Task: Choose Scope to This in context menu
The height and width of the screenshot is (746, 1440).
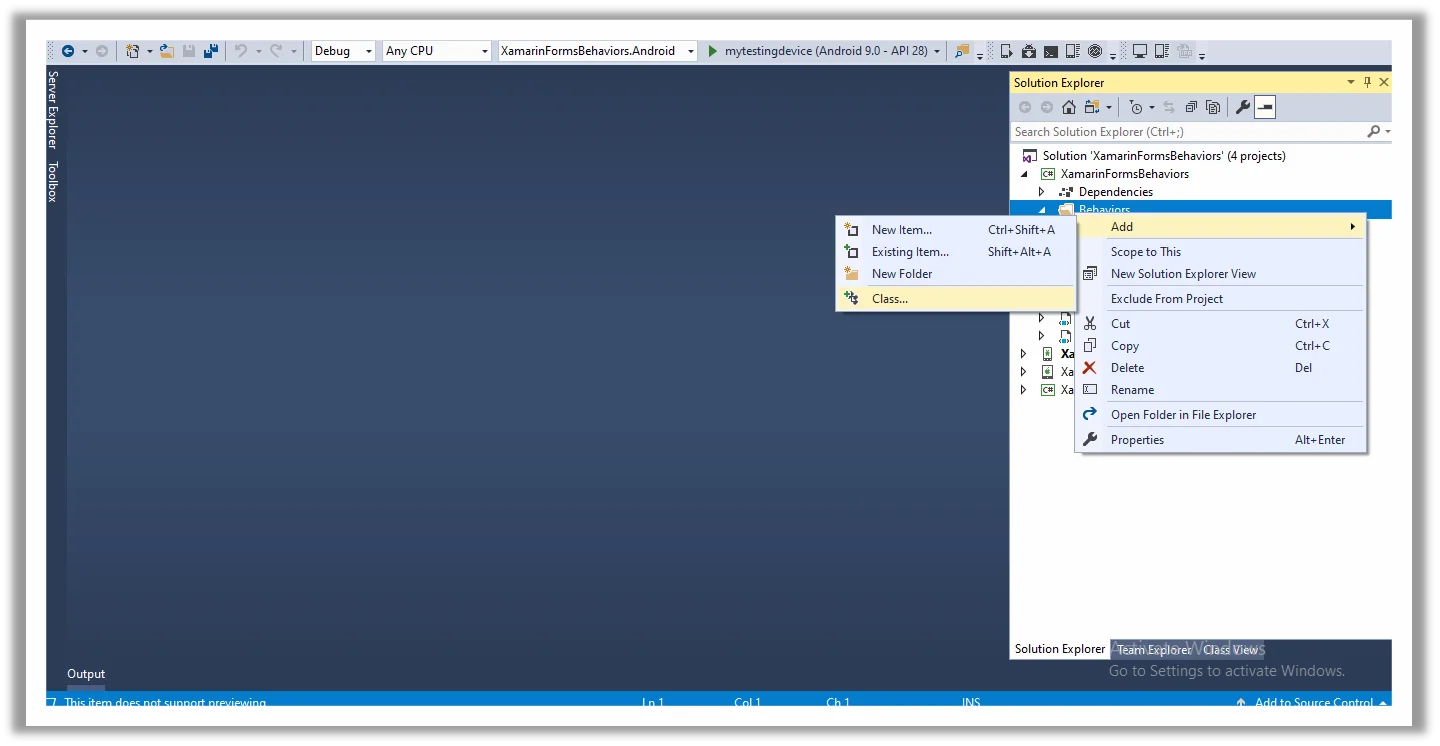Action: point(1220,251)
